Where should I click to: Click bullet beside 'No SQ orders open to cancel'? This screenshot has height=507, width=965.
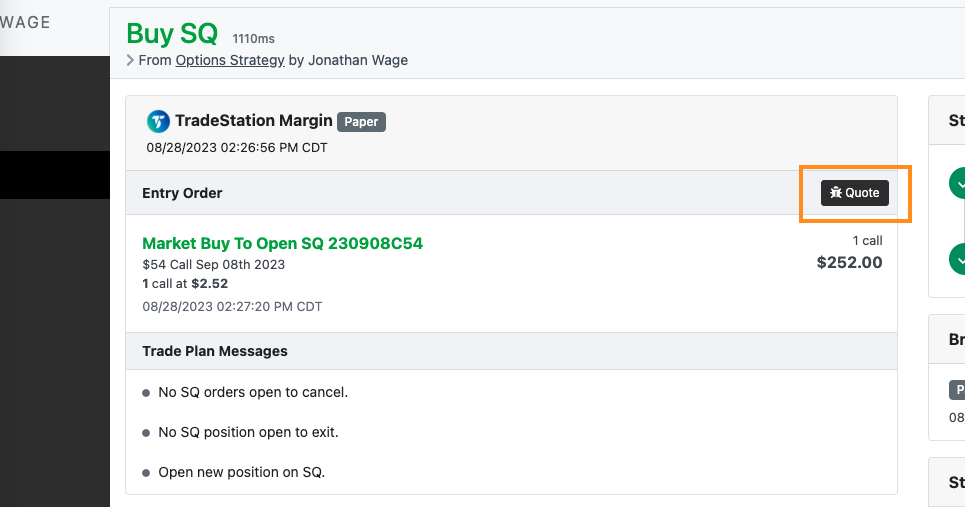[146, 393]
